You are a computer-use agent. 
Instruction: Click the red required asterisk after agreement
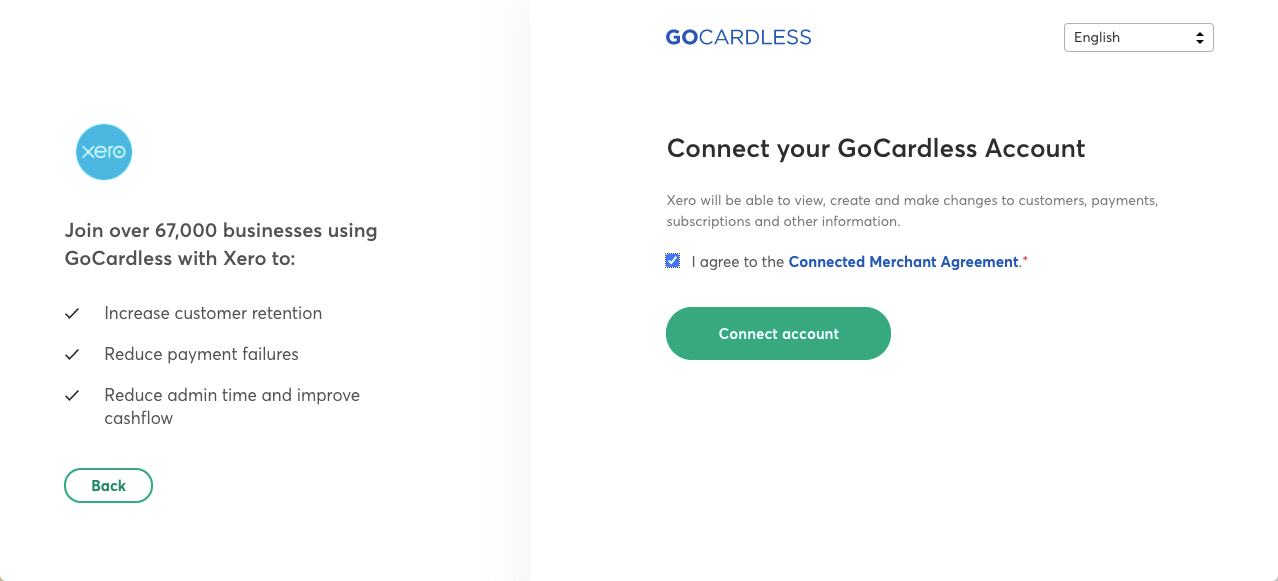(x=1025, y=260)
